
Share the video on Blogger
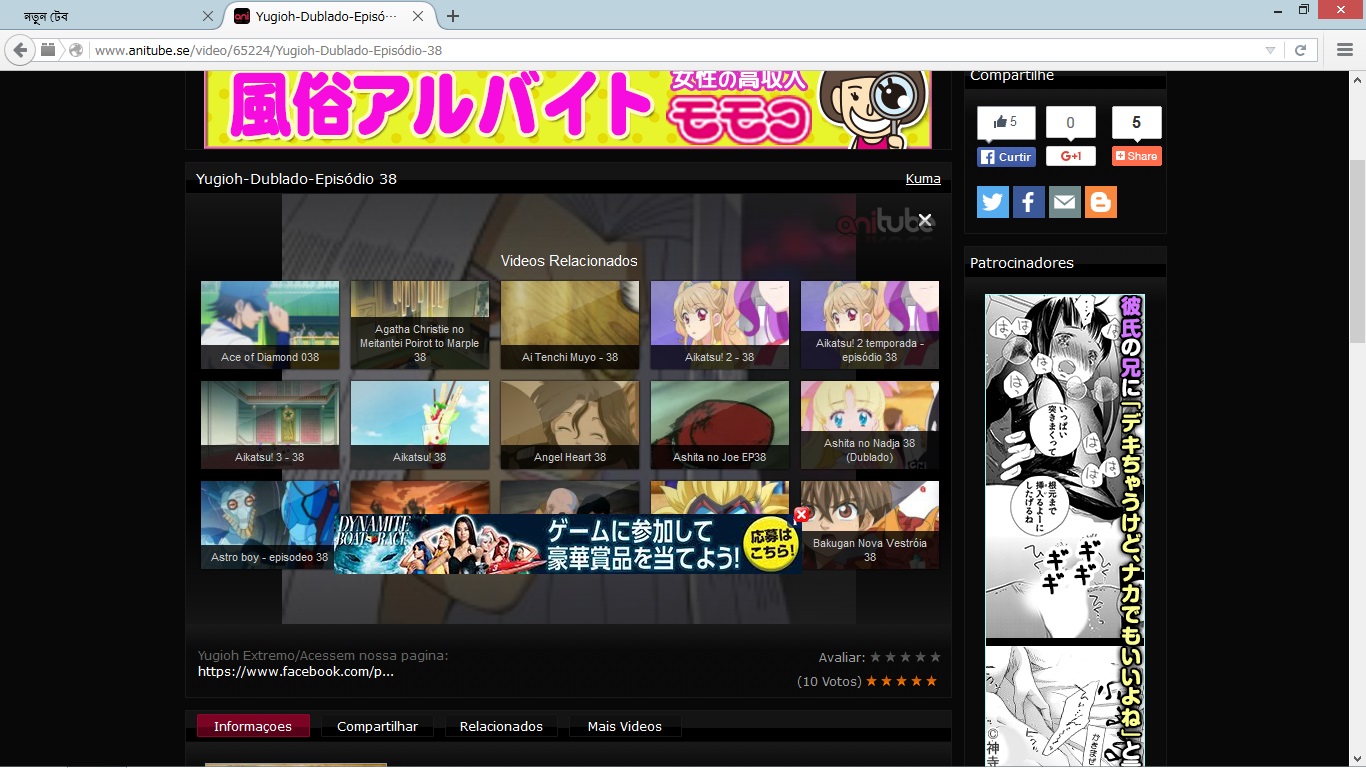tap(1101, 202)
